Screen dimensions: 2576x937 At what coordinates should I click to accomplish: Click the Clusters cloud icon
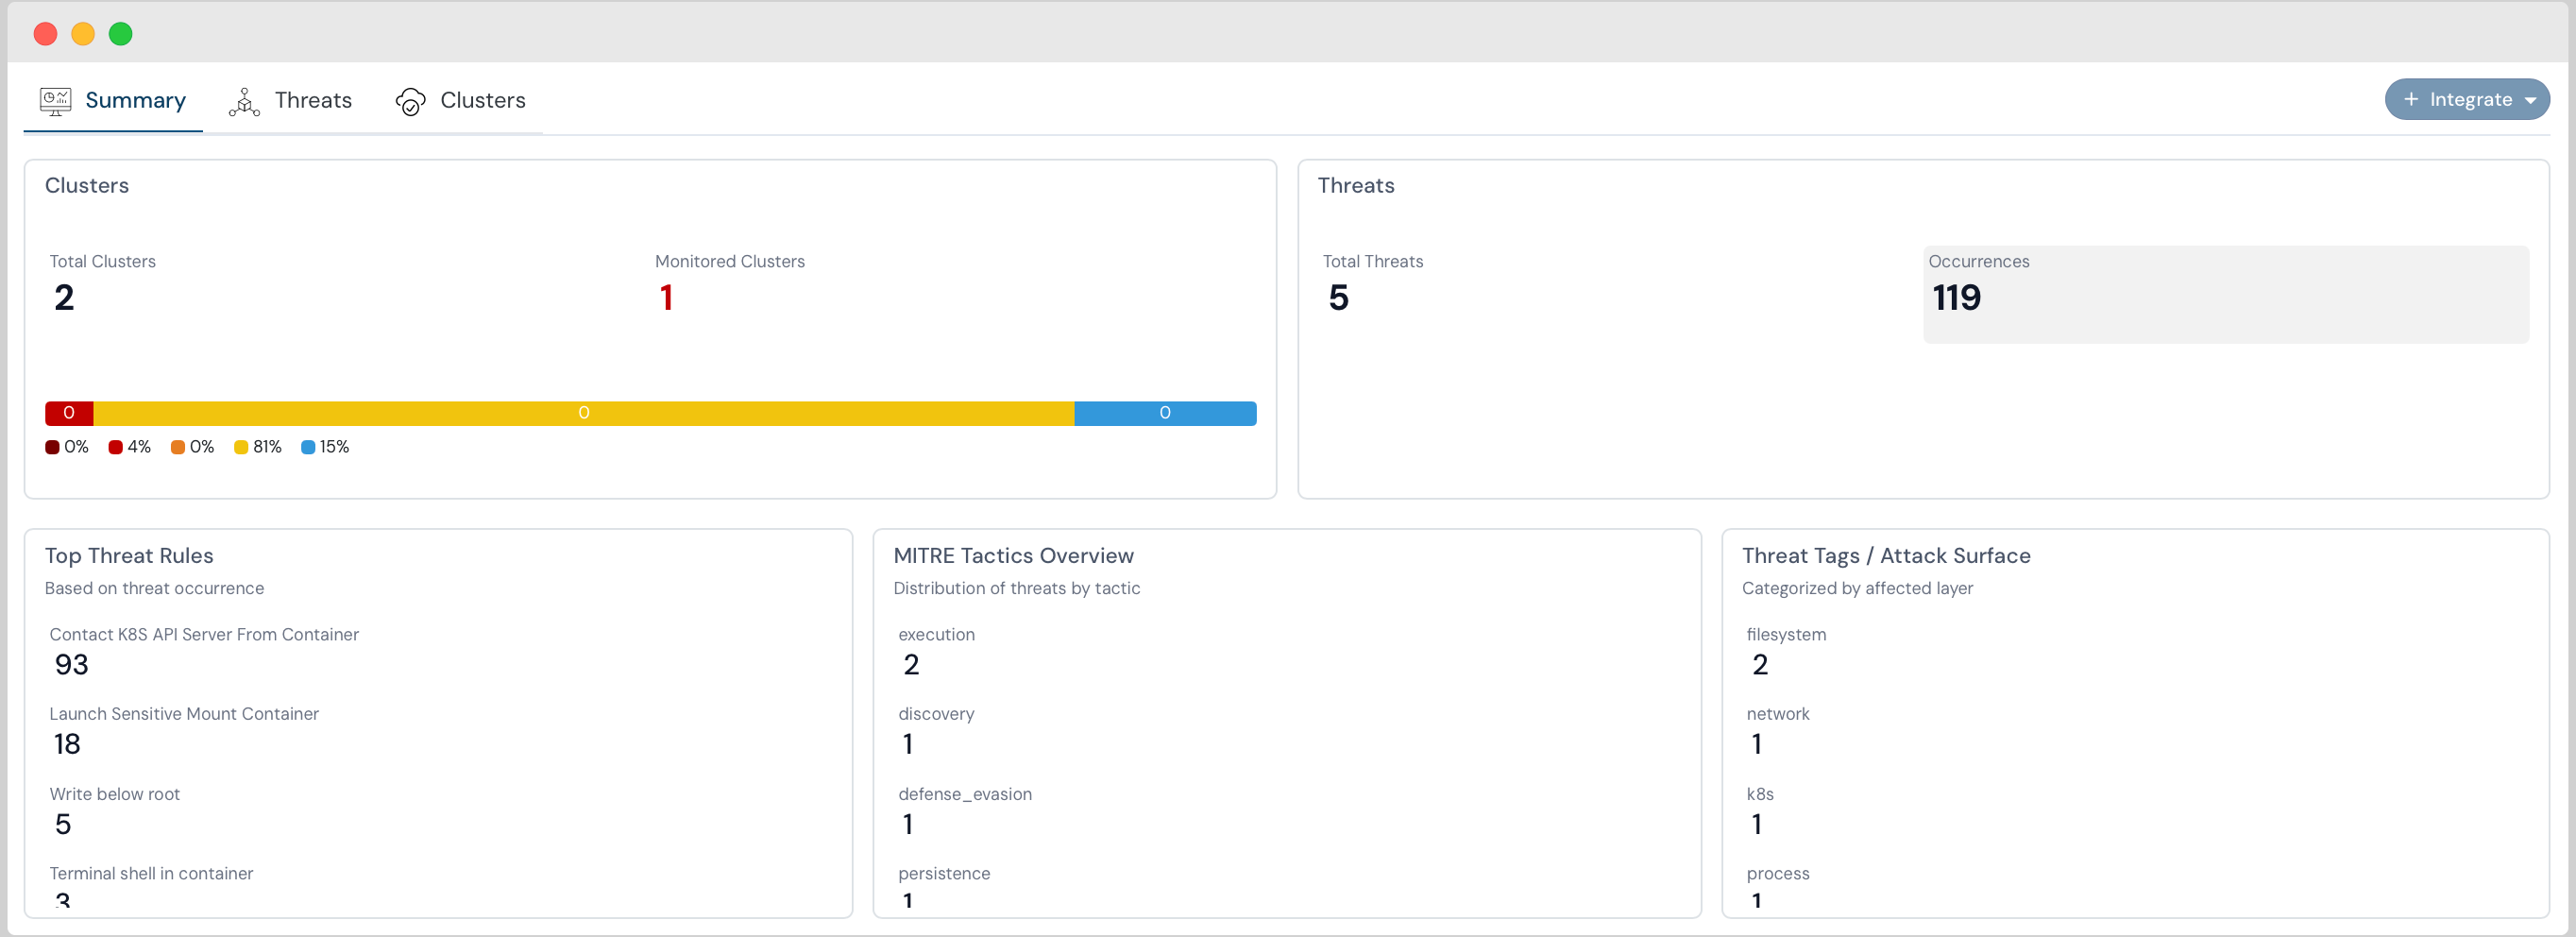pos(410,101)
